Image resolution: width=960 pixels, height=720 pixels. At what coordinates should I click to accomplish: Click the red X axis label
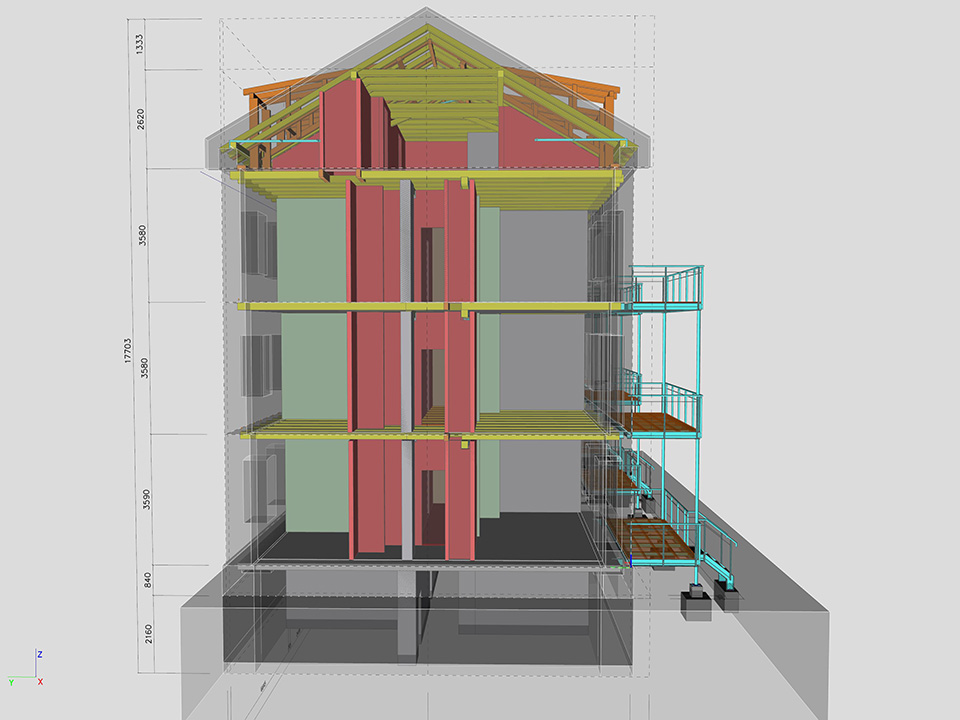click(x=40, y=682)
